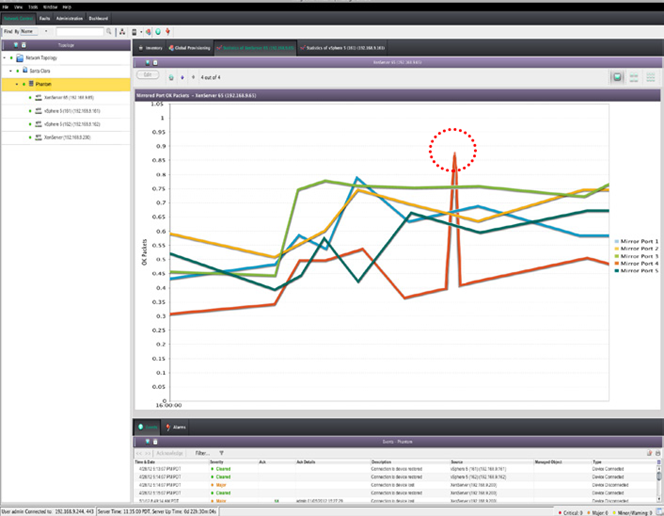Click the search magnifier icon beside Find field
664x516 pixels.
(110, 32)
